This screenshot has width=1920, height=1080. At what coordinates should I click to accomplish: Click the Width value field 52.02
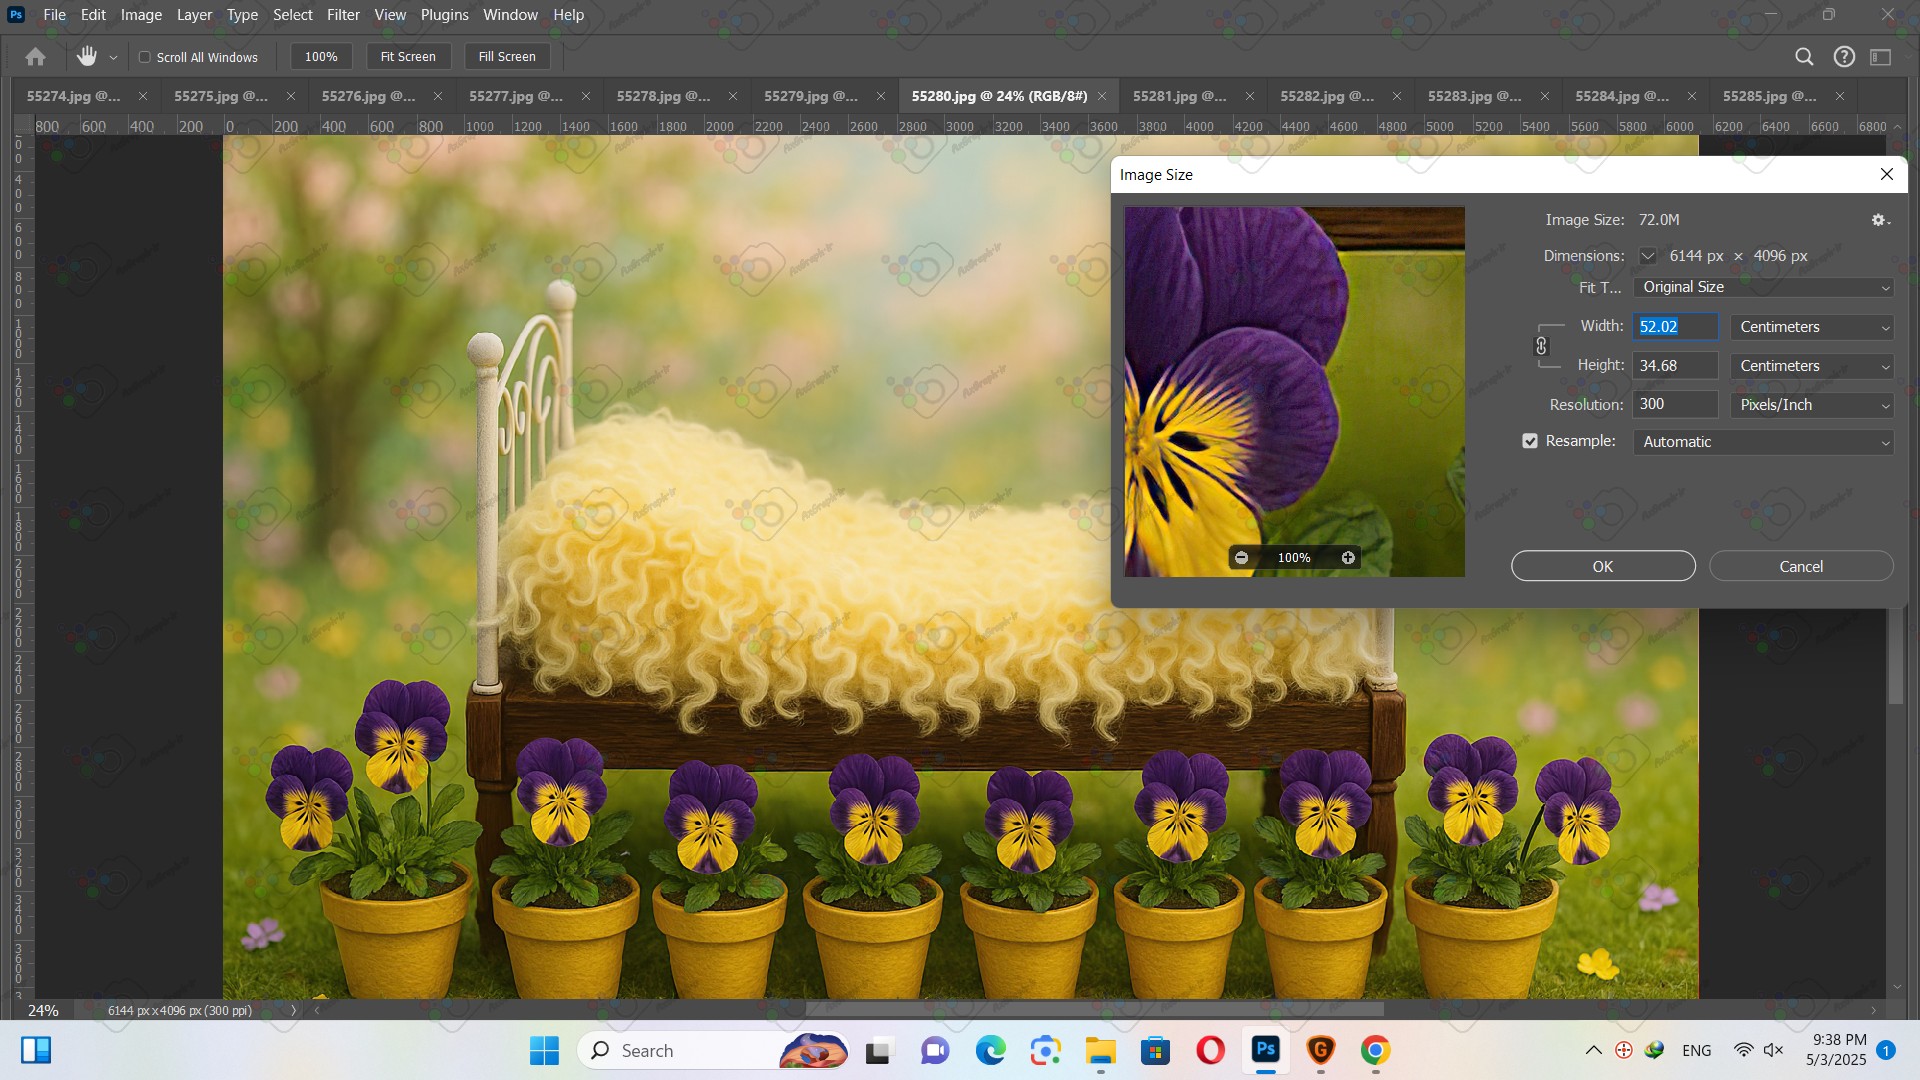1675,327
